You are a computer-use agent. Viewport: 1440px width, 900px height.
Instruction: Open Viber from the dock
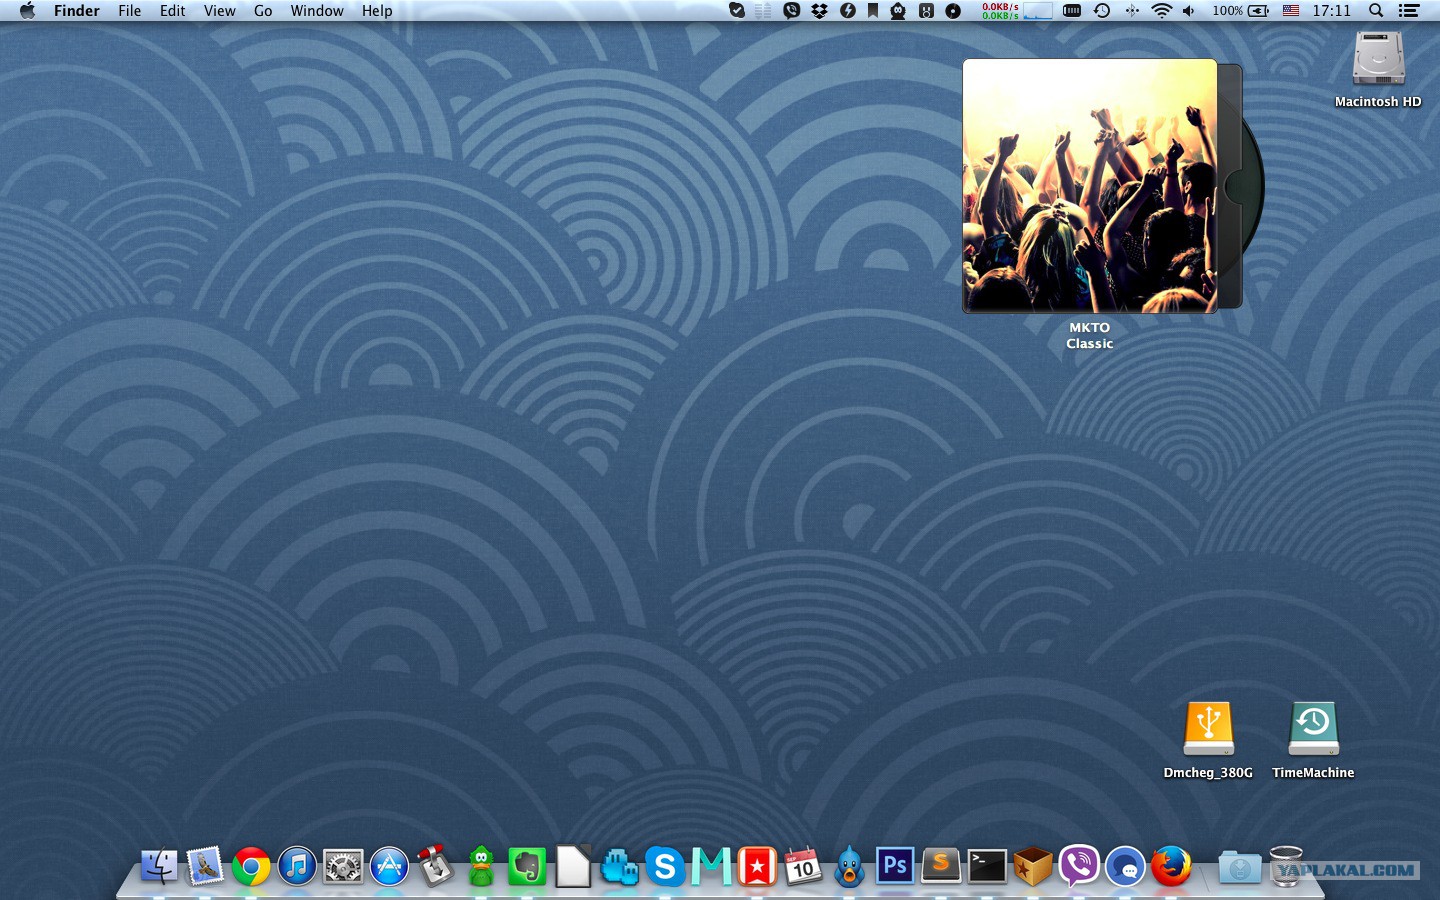coord(1079,866)
